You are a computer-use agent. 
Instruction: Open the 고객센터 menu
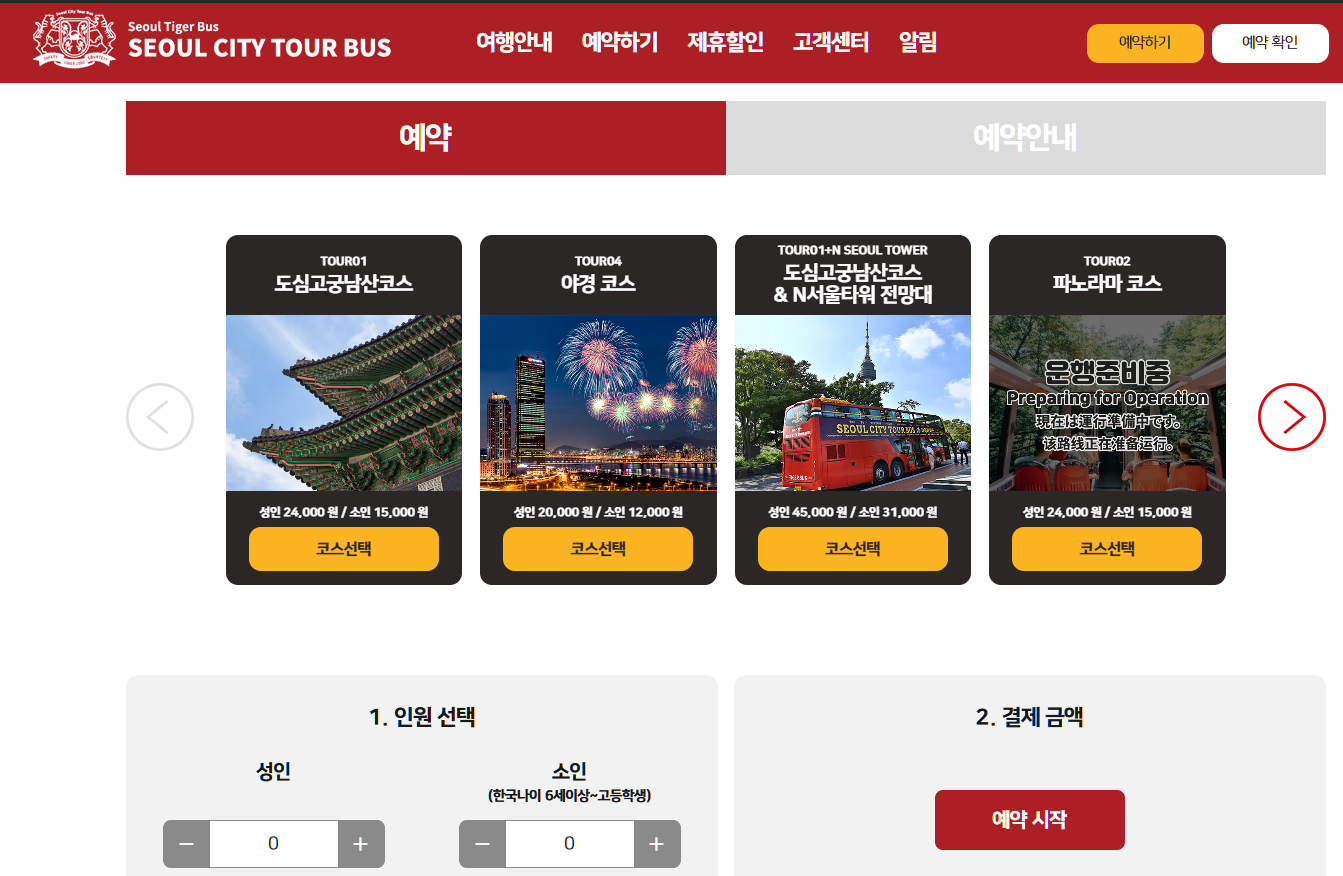tap(831, 42)
